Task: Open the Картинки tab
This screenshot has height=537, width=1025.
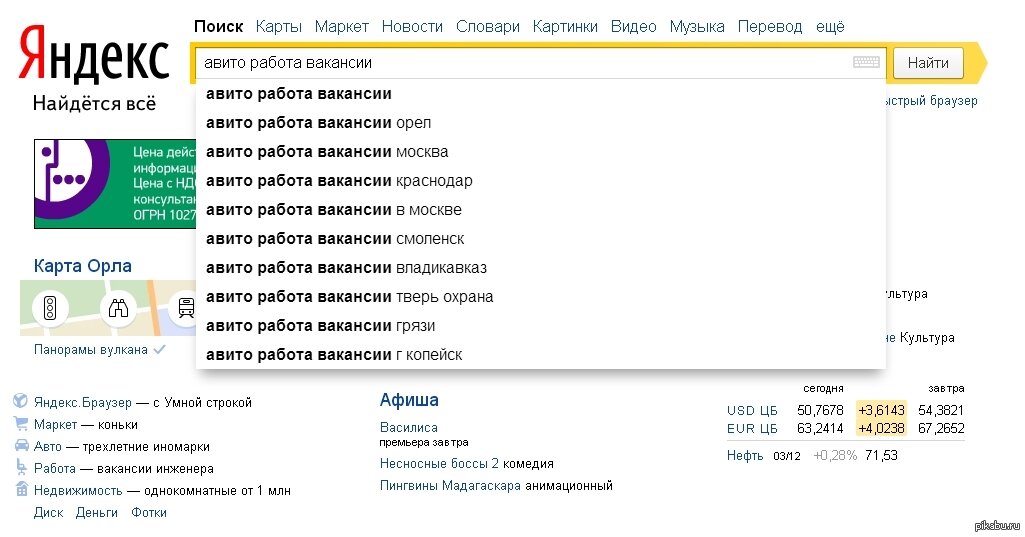Action: (x=565, y=27)
